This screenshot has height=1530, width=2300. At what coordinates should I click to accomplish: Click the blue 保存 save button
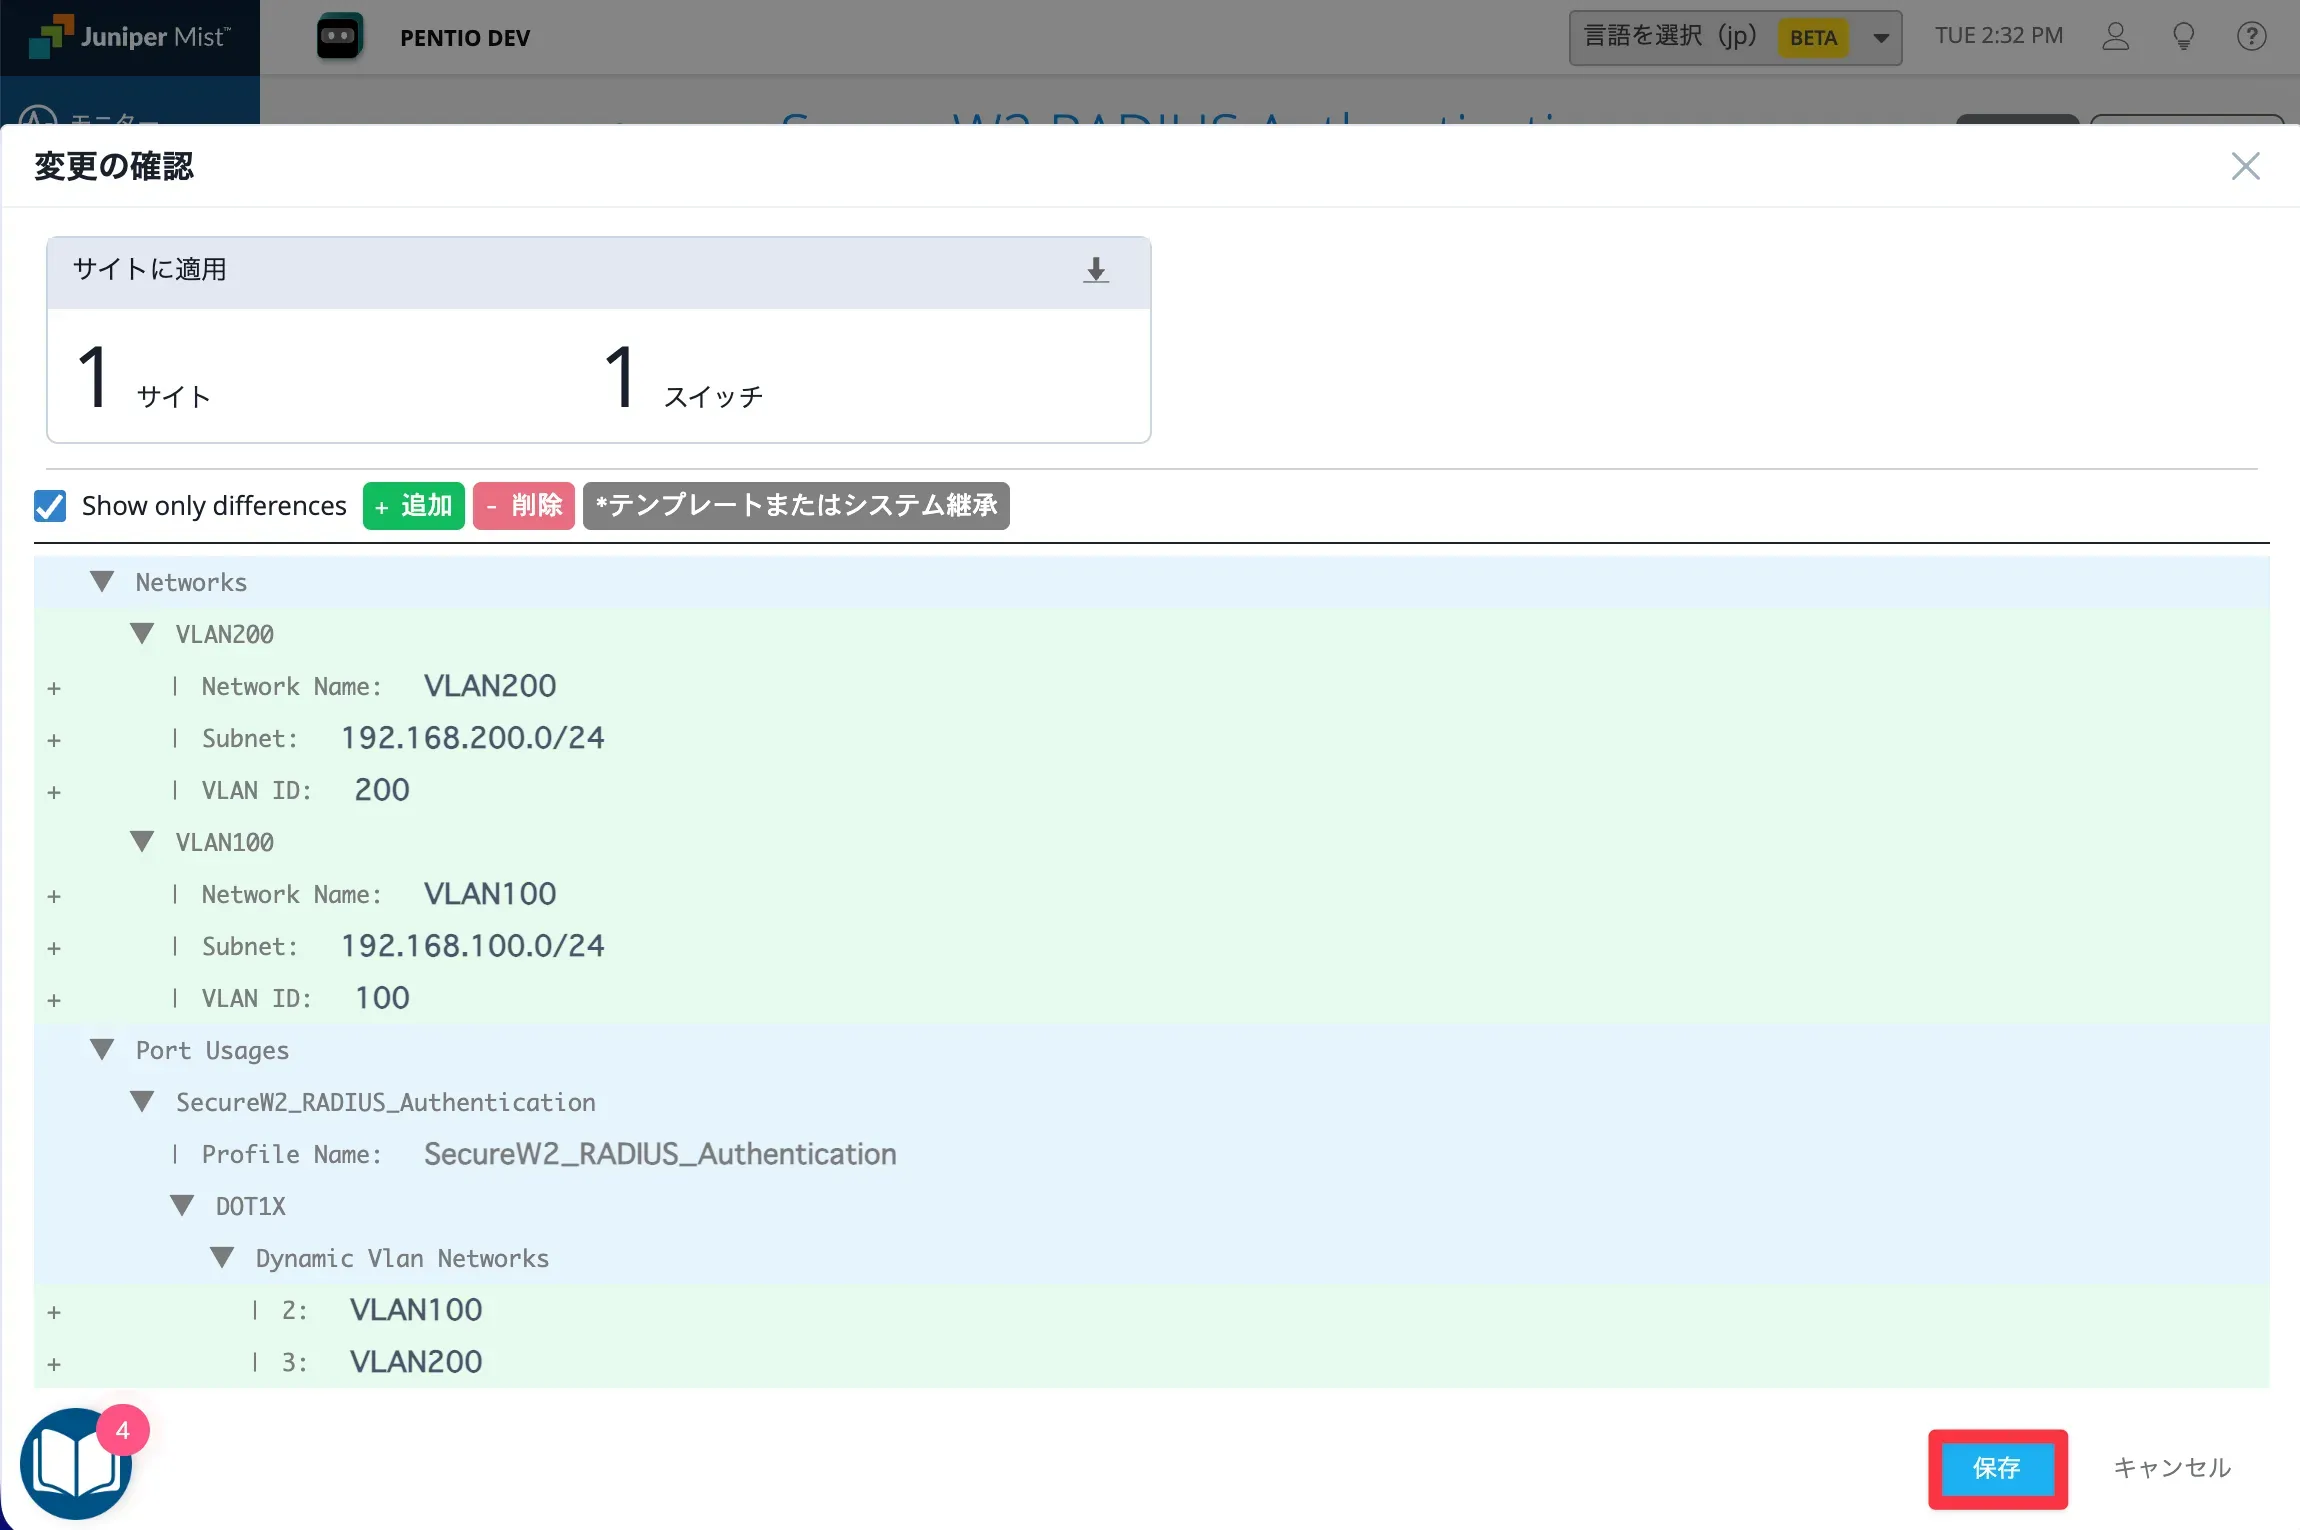[1997, 1468]
